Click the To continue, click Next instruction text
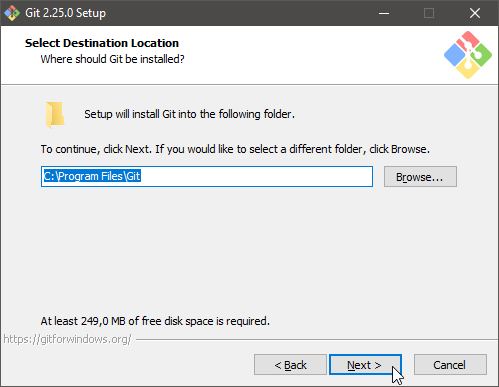This screenshot has width=499, height=387. [x=235, y=149]
